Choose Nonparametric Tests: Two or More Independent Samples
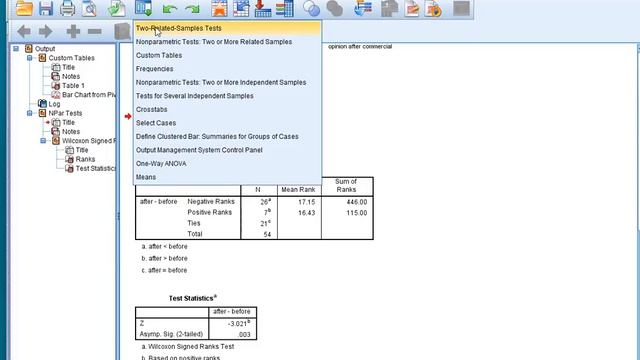The image size is (640, 360). coord(227,82)
